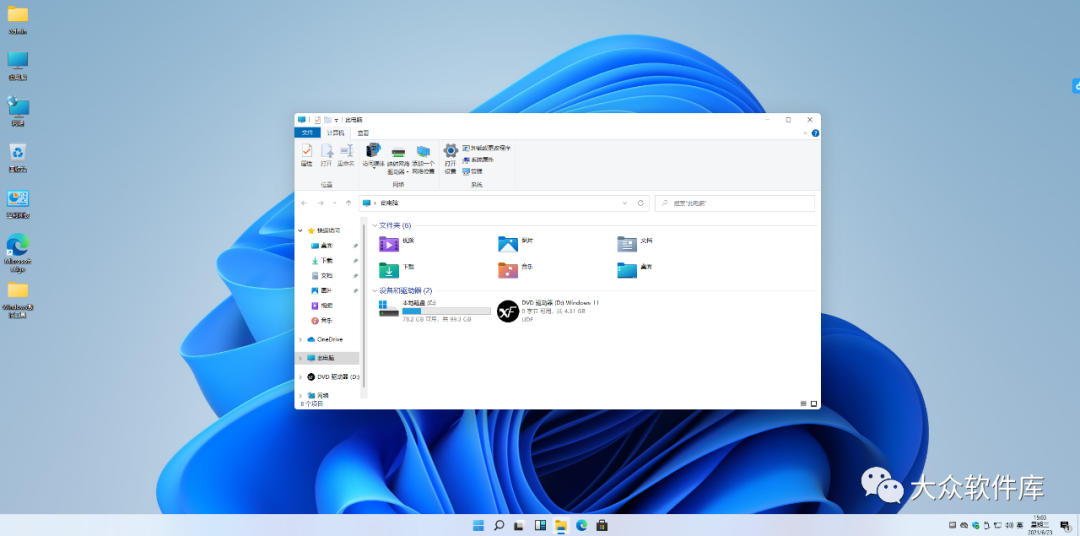Click the Map network drive ribbon icon
The image size is (1080, 536).
click(398, 158)
